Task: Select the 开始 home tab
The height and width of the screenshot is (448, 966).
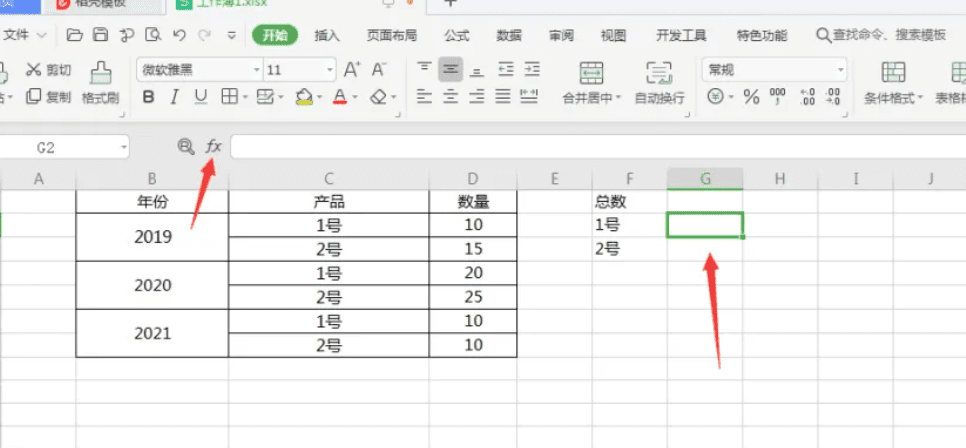Action: [275, 35]
